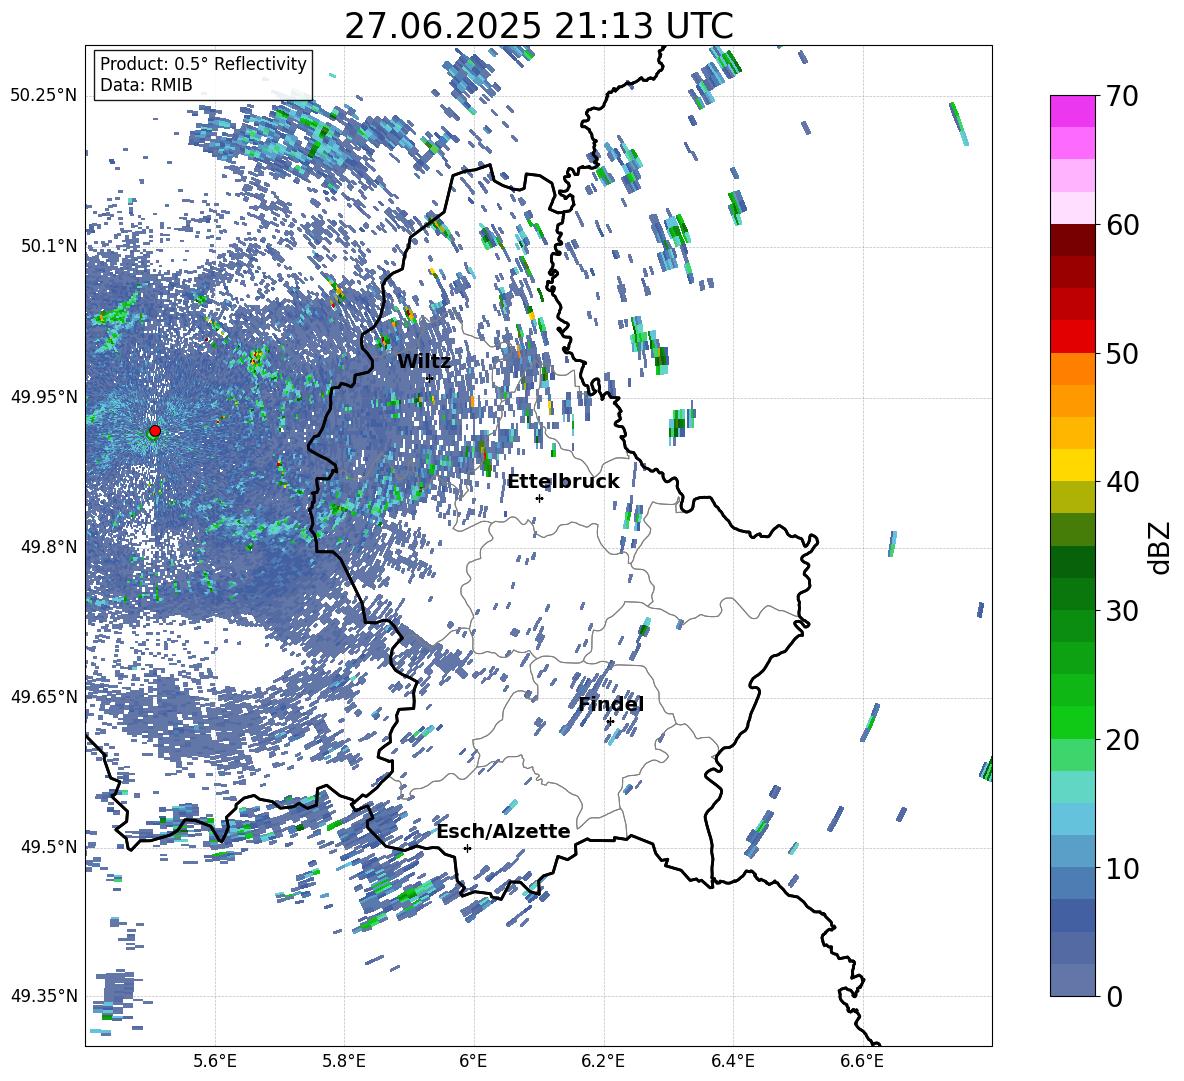Click the Wiltz station cross marker
The image size is (1184, 1081).
tap(430, 378)
